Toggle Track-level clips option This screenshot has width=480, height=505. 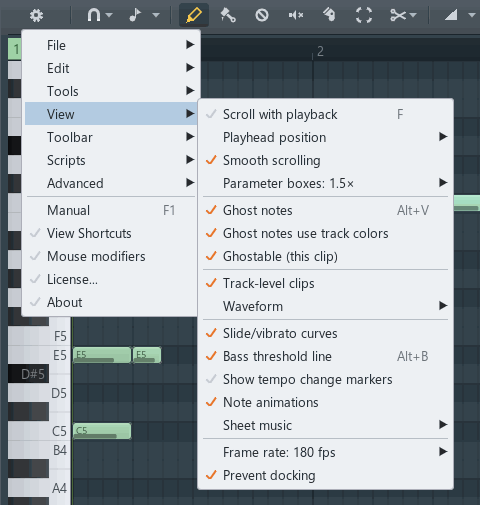326,283
